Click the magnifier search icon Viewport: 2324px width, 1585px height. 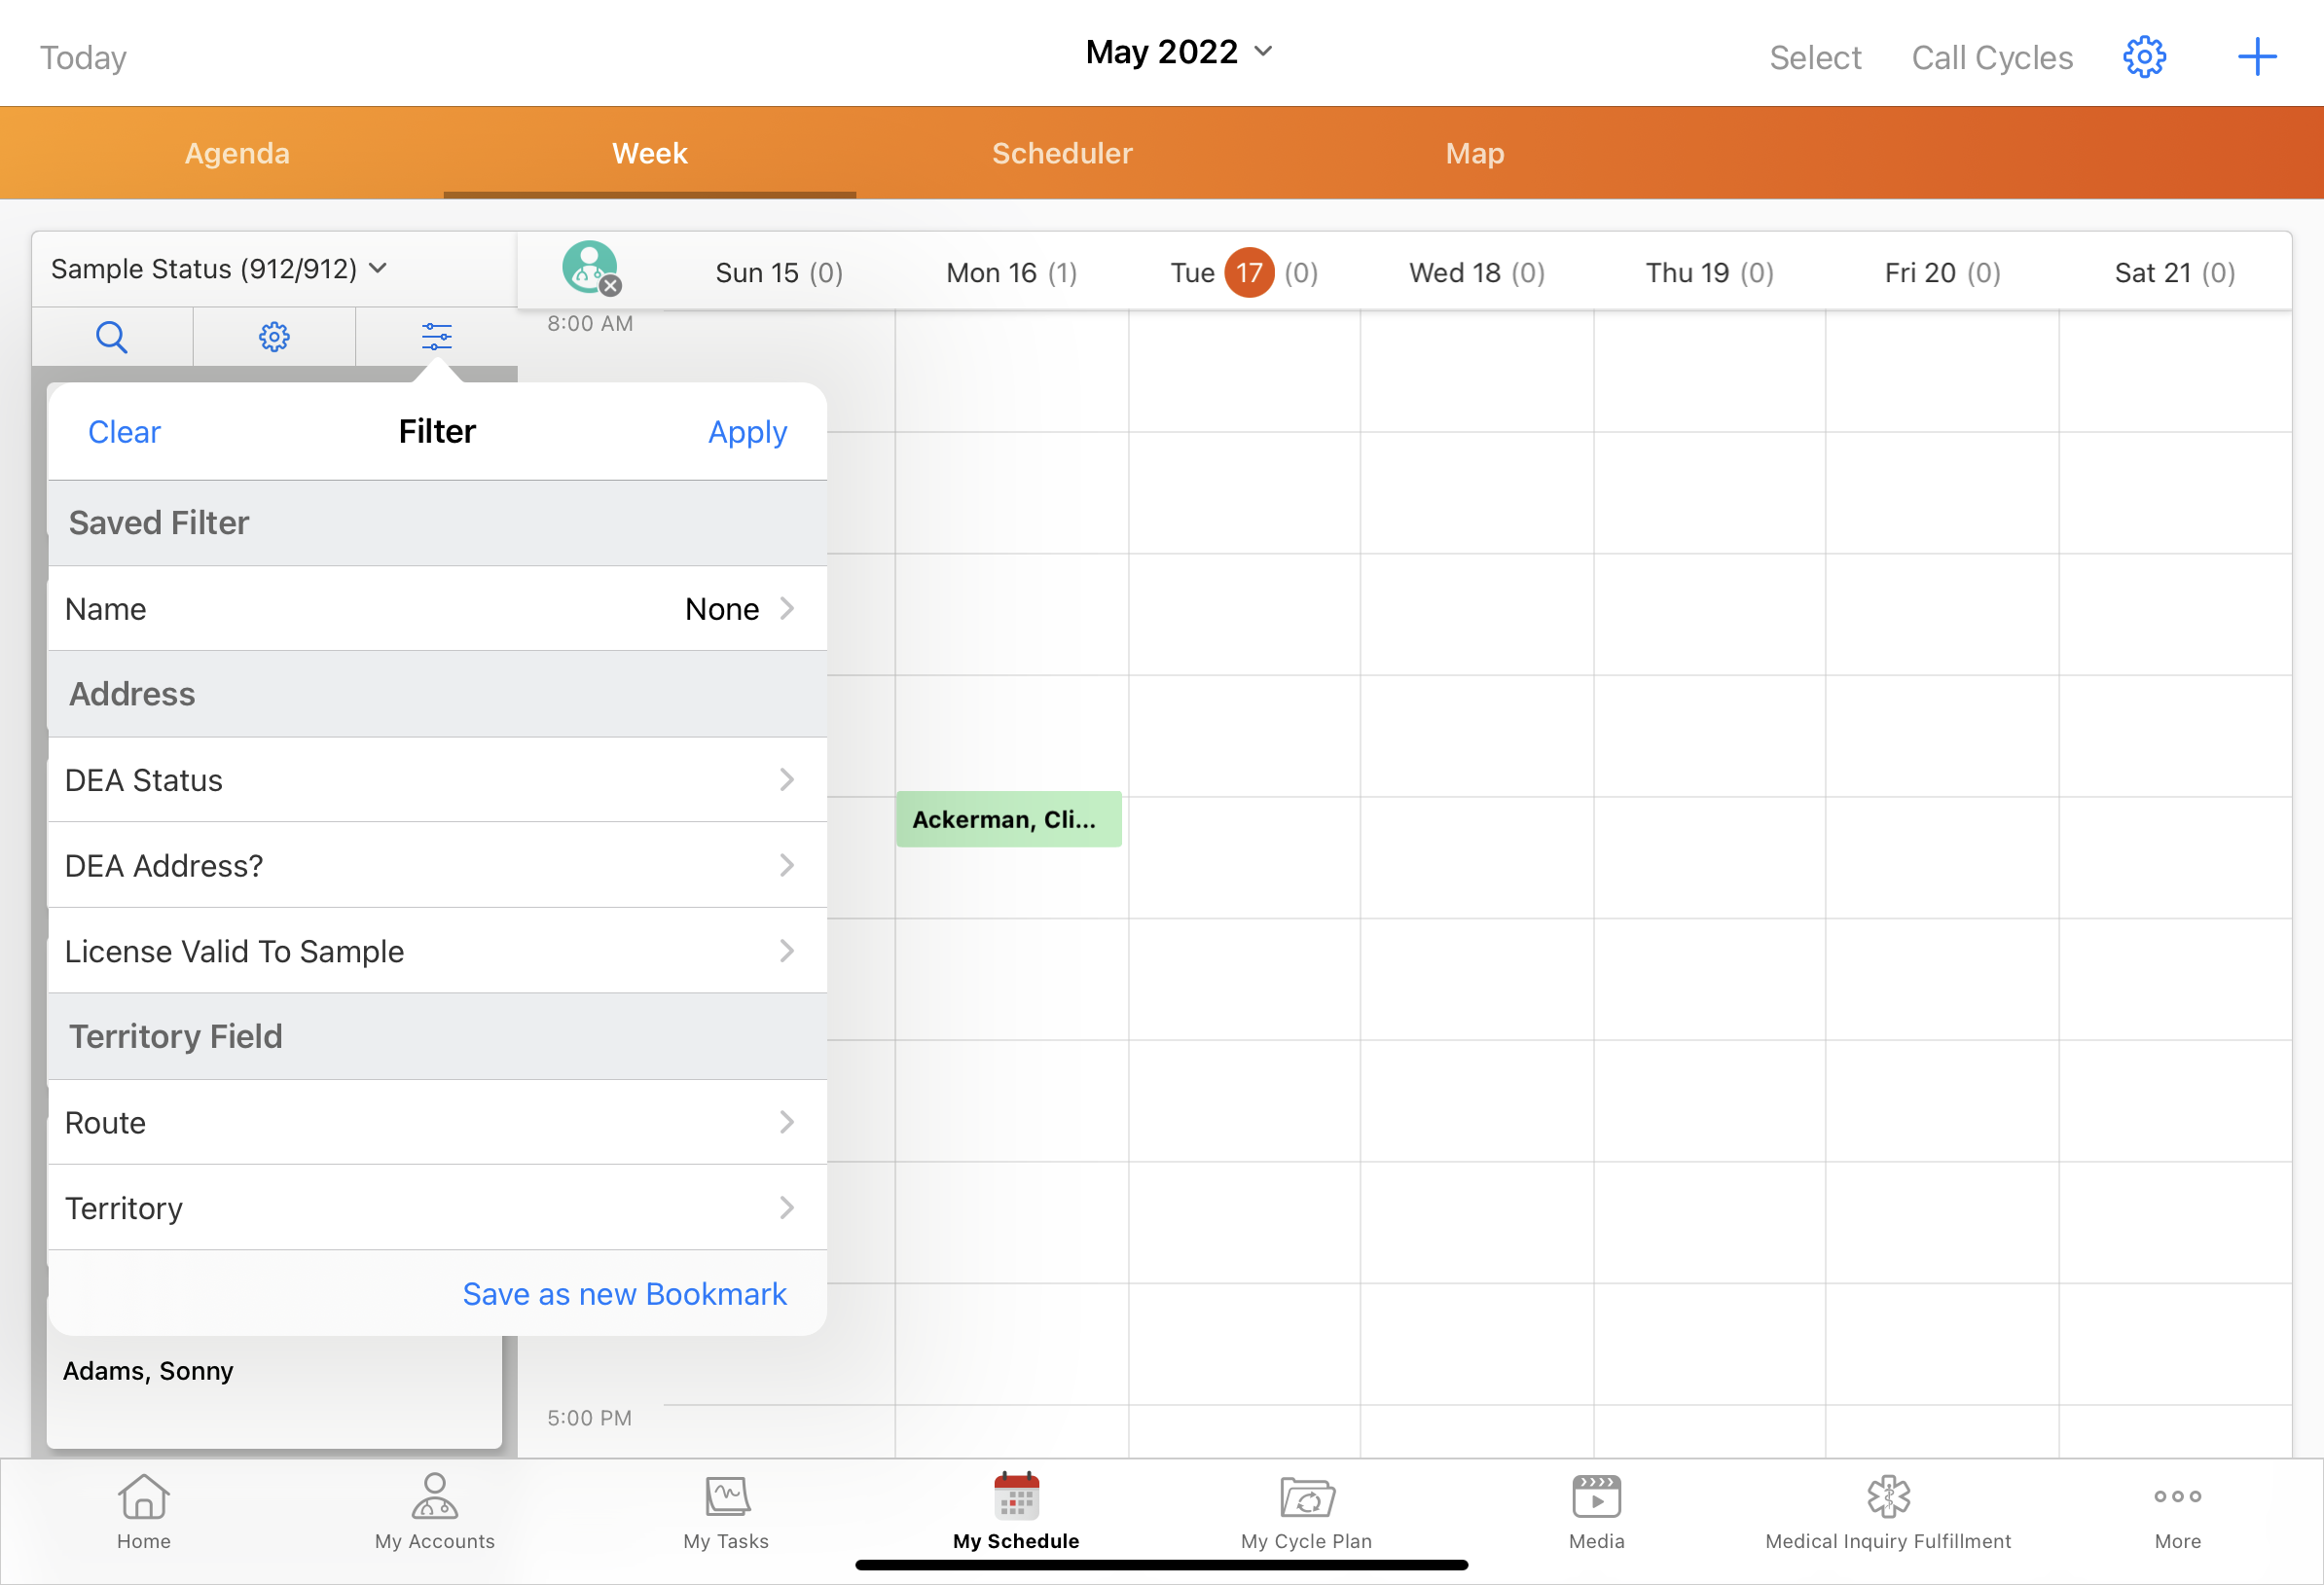(x=111, y=337)
